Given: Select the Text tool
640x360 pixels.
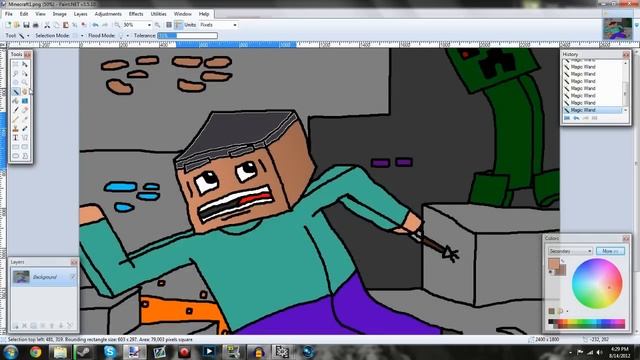Looking at the screenshot, I should (16, 138).
